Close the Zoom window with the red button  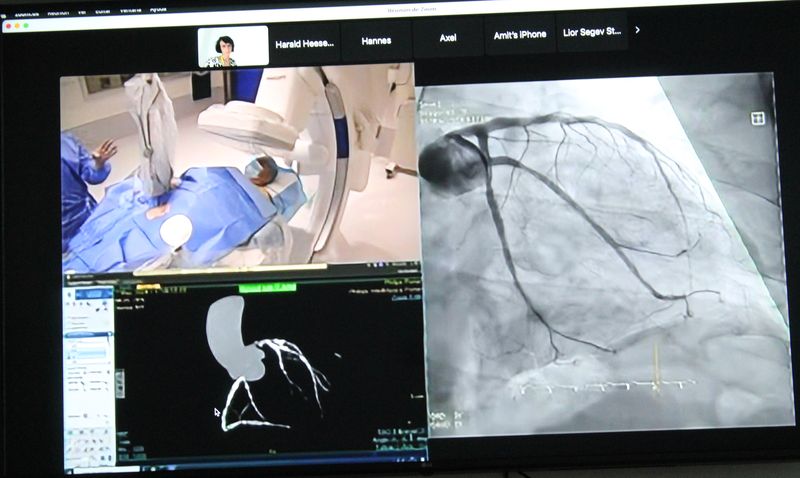point(8,25)
